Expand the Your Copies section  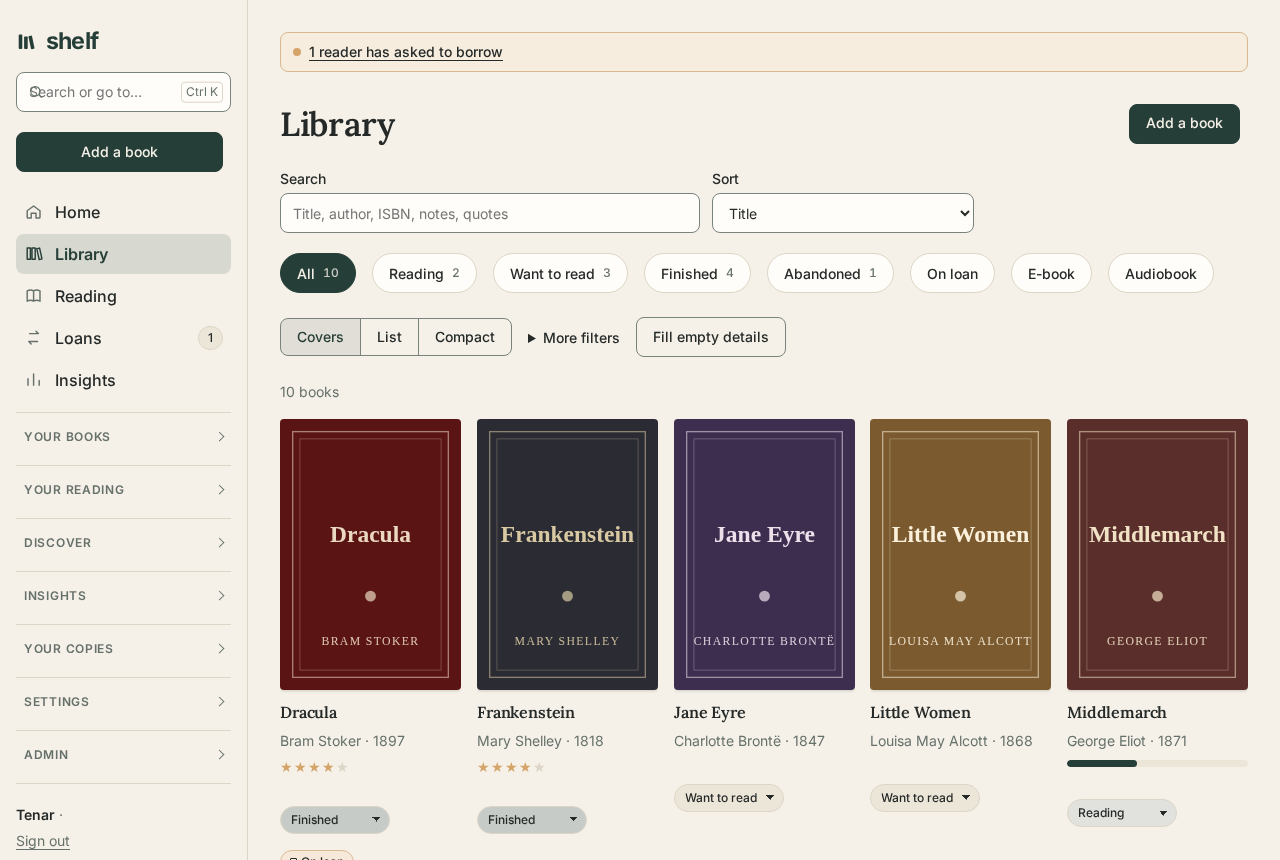123,649
